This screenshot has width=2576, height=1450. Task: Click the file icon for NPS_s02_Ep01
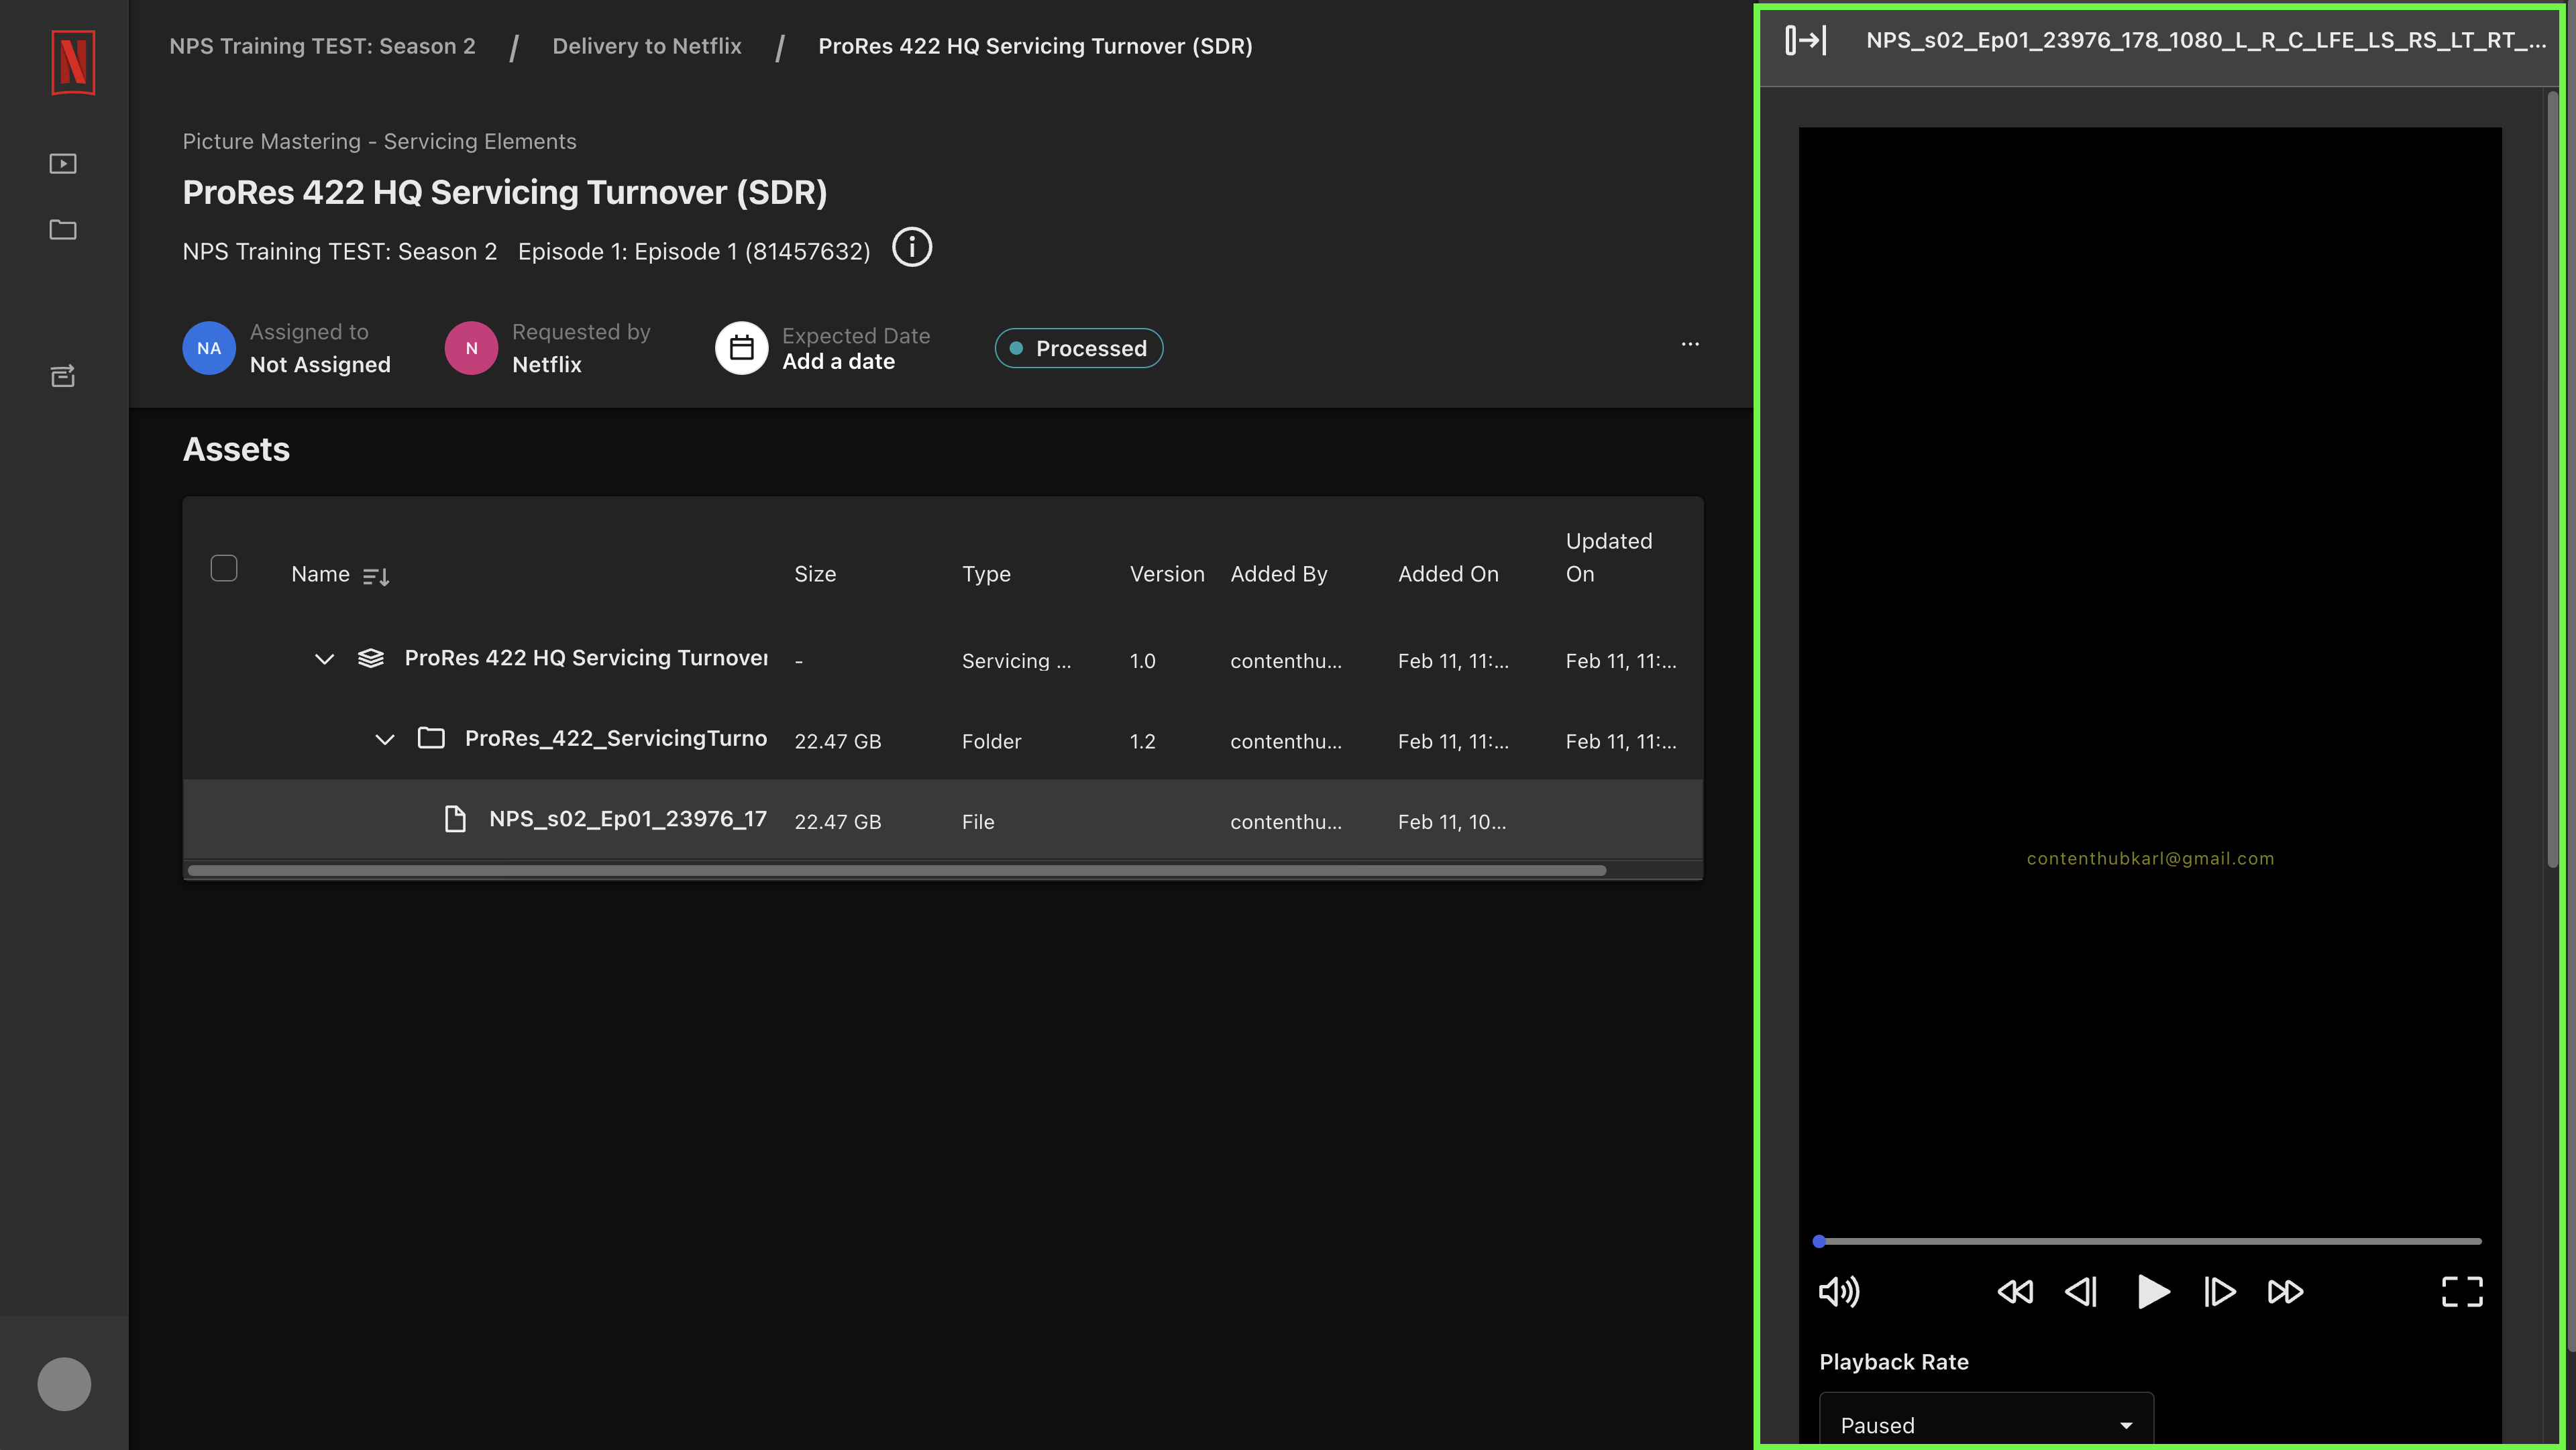tap(455, 819)
